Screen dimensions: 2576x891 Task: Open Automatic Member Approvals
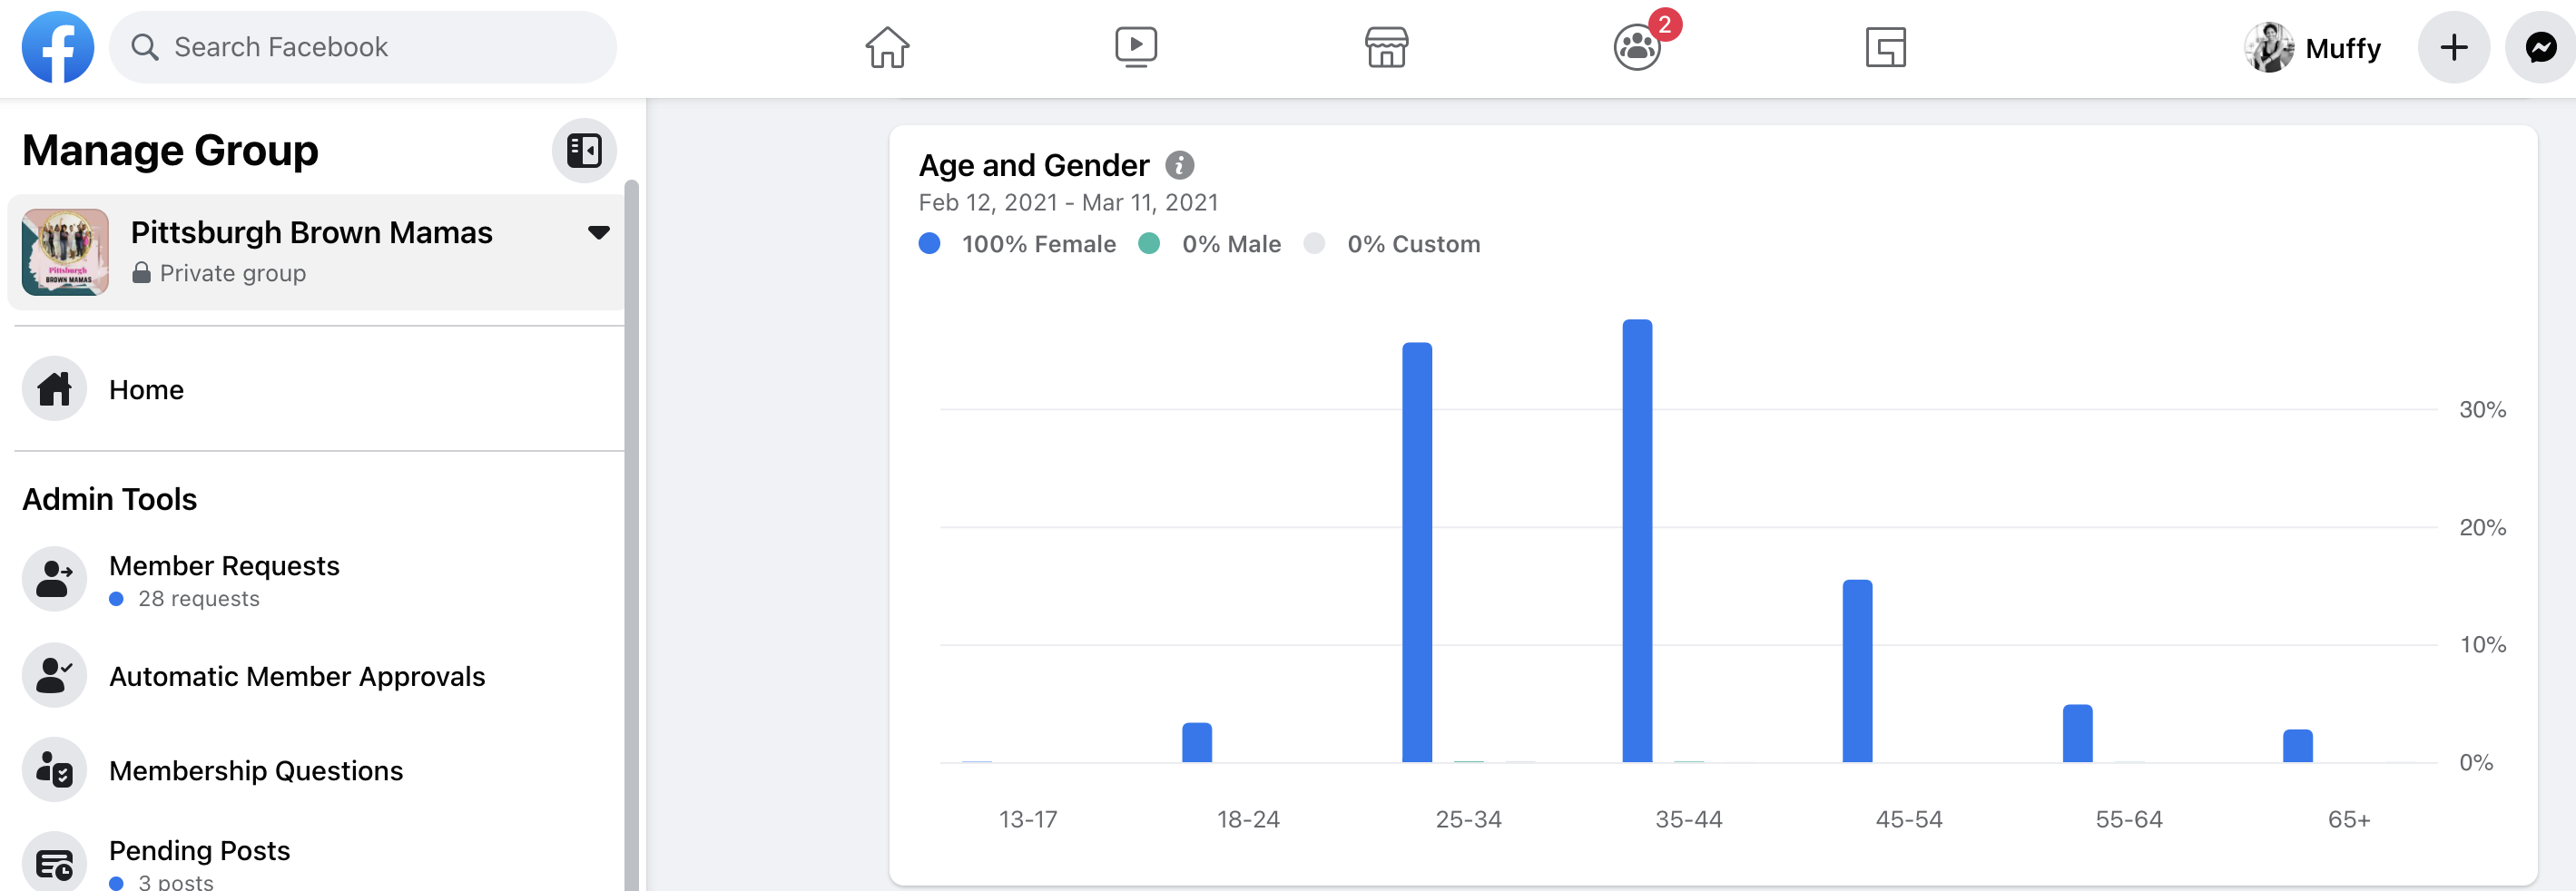coord(316,676)
